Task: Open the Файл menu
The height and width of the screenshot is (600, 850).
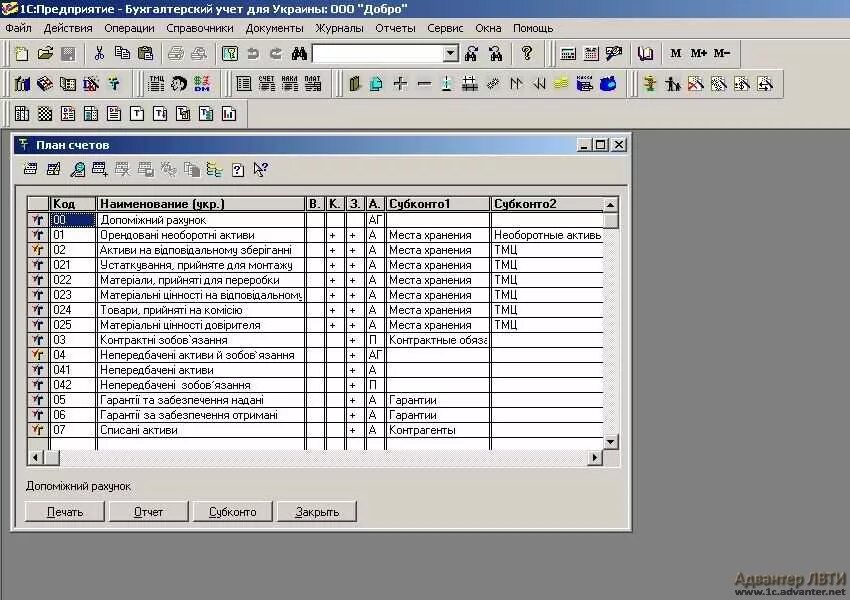Action: pos(18,28)
